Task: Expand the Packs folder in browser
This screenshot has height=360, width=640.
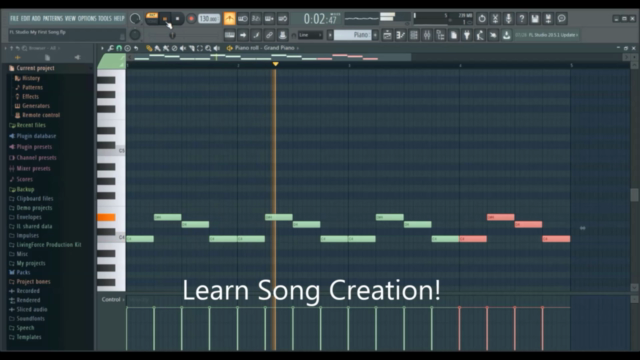Action: pos(23,272)
